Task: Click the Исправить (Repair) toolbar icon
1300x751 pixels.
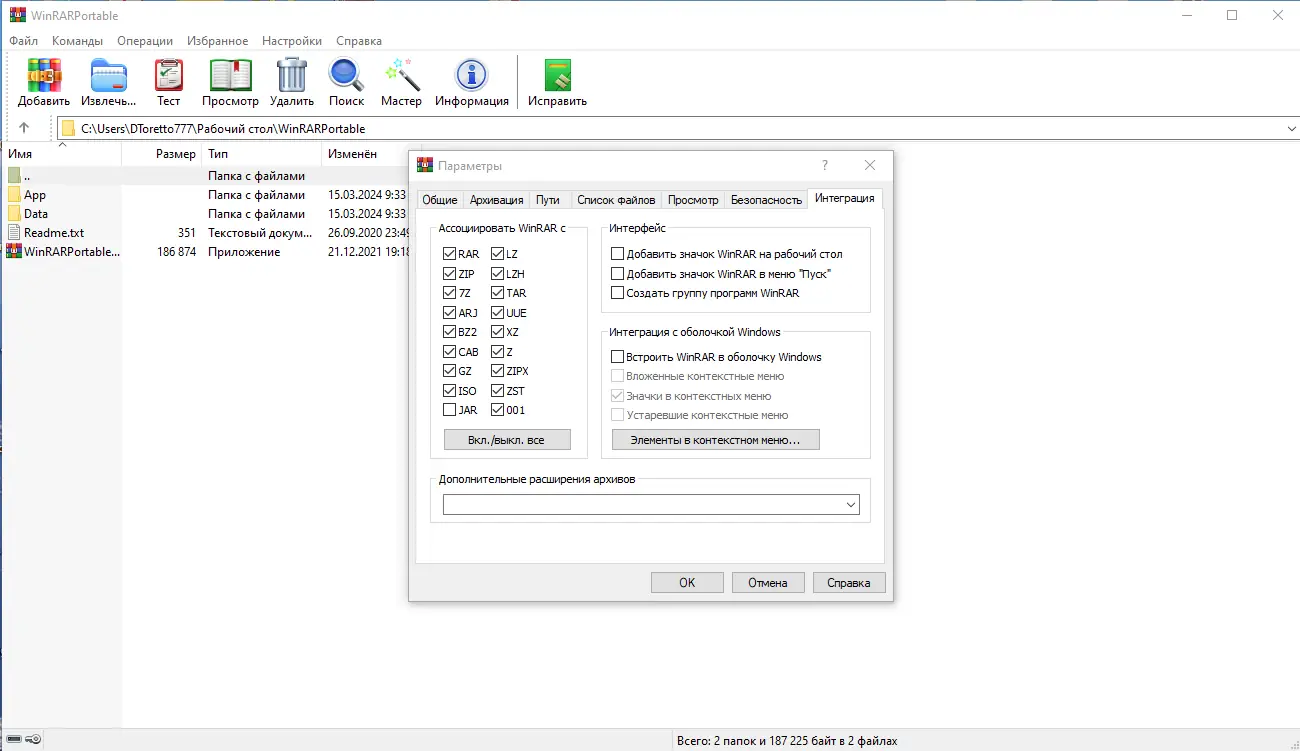Action: tap(557, 75)
